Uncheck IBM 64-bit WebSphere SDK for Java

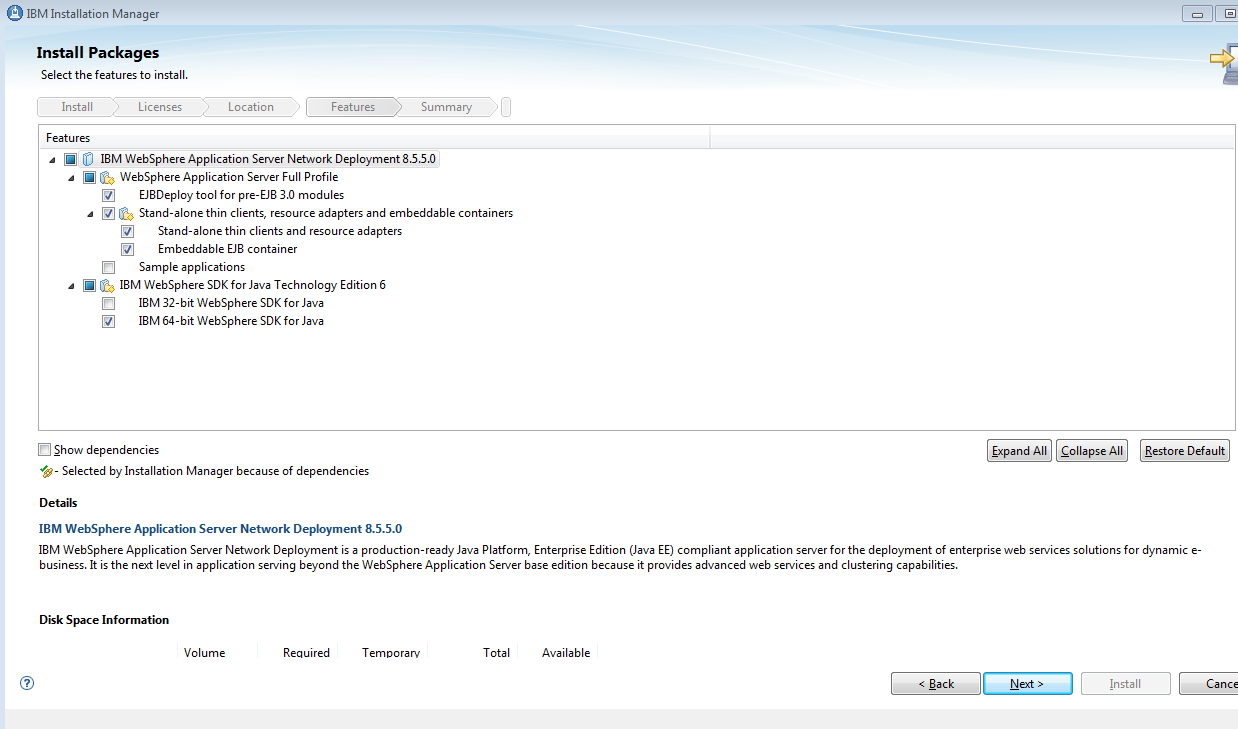click(108, 321)
